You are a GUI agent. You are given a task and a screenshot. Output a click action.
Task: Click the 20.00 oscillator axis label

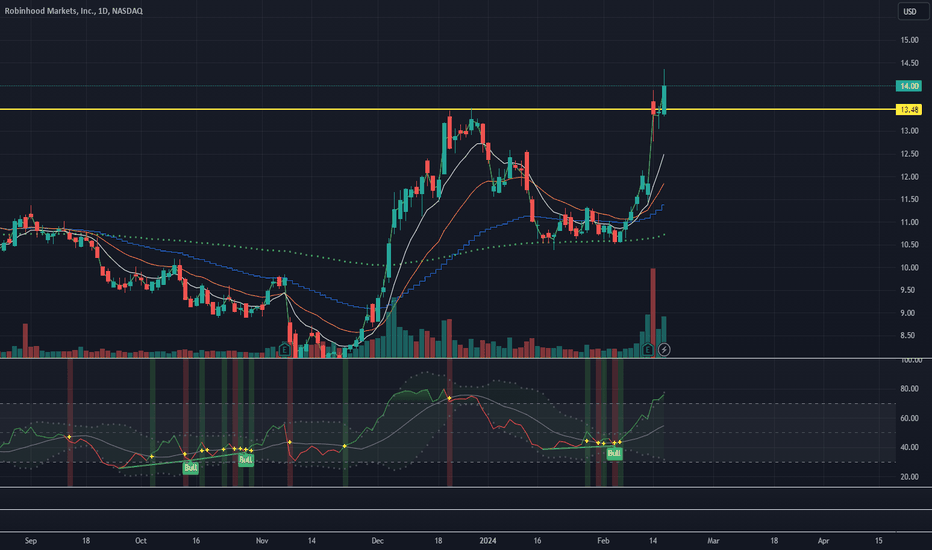pos(909,476)
